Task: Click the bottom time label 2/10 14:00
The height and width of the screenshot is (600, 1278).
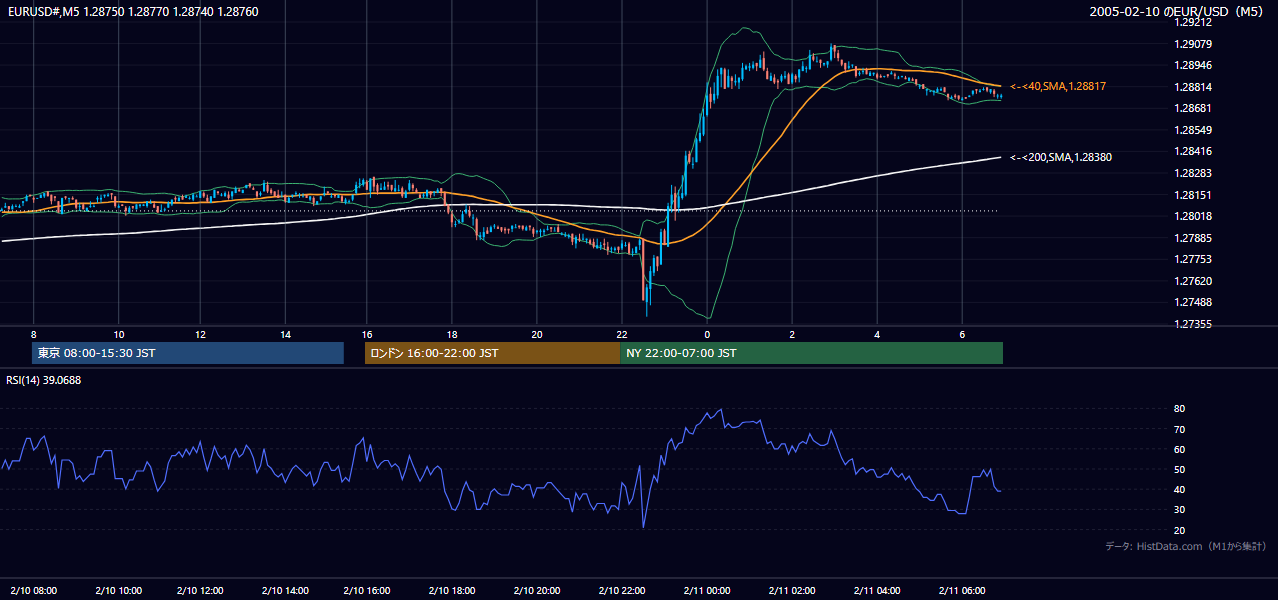Action: (x=286, y=591)
